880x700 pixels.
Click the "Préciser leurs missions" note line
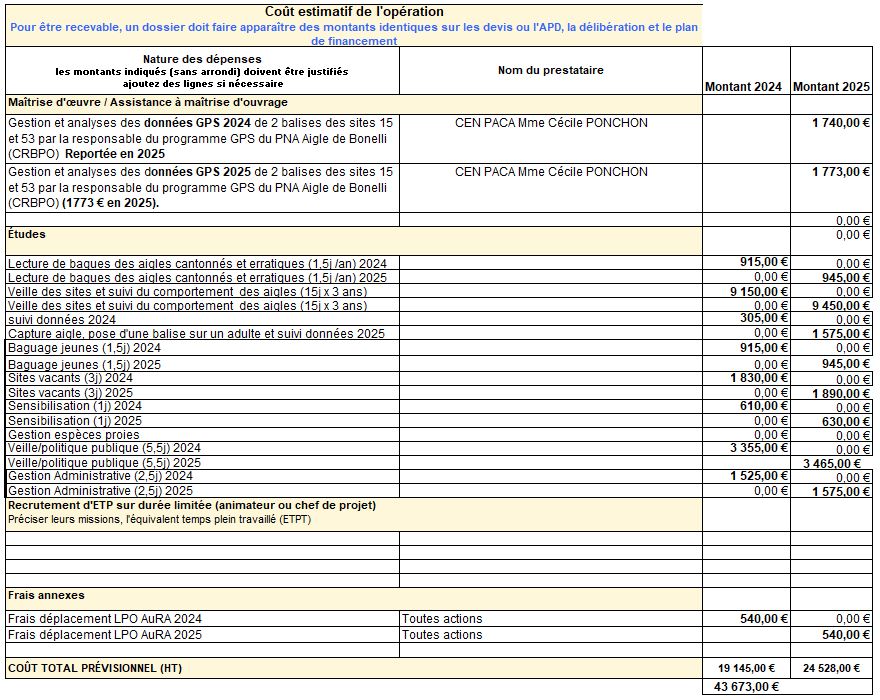(x=159, y=519)
